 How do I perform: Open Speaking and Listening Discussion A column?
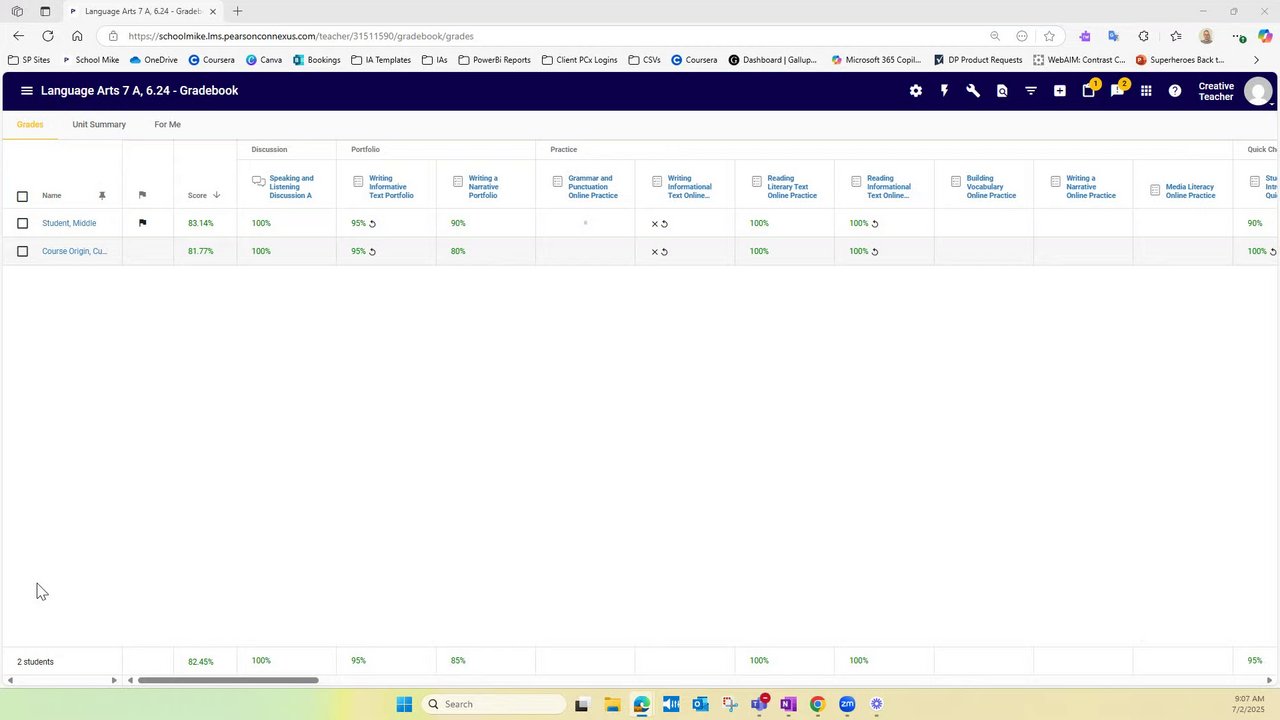291,187
